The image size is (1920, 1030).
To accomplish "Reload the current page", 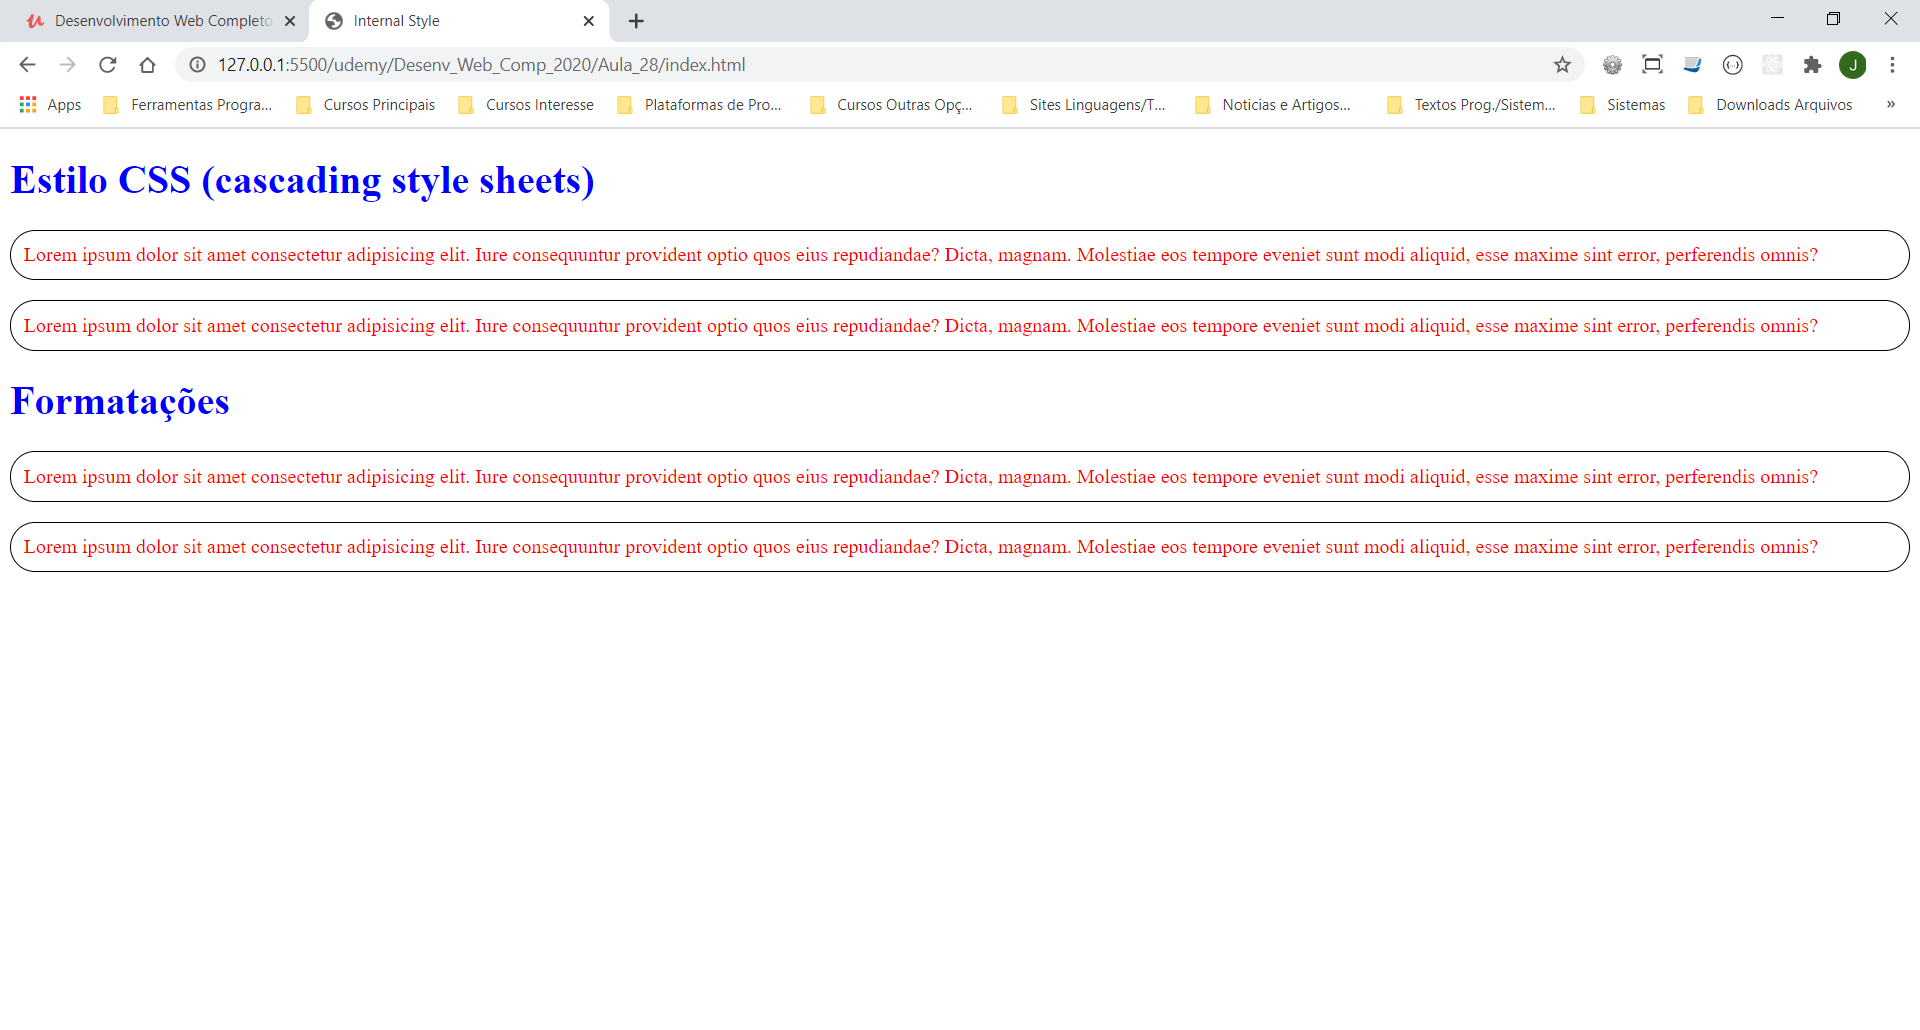I will tap(107, 65).
